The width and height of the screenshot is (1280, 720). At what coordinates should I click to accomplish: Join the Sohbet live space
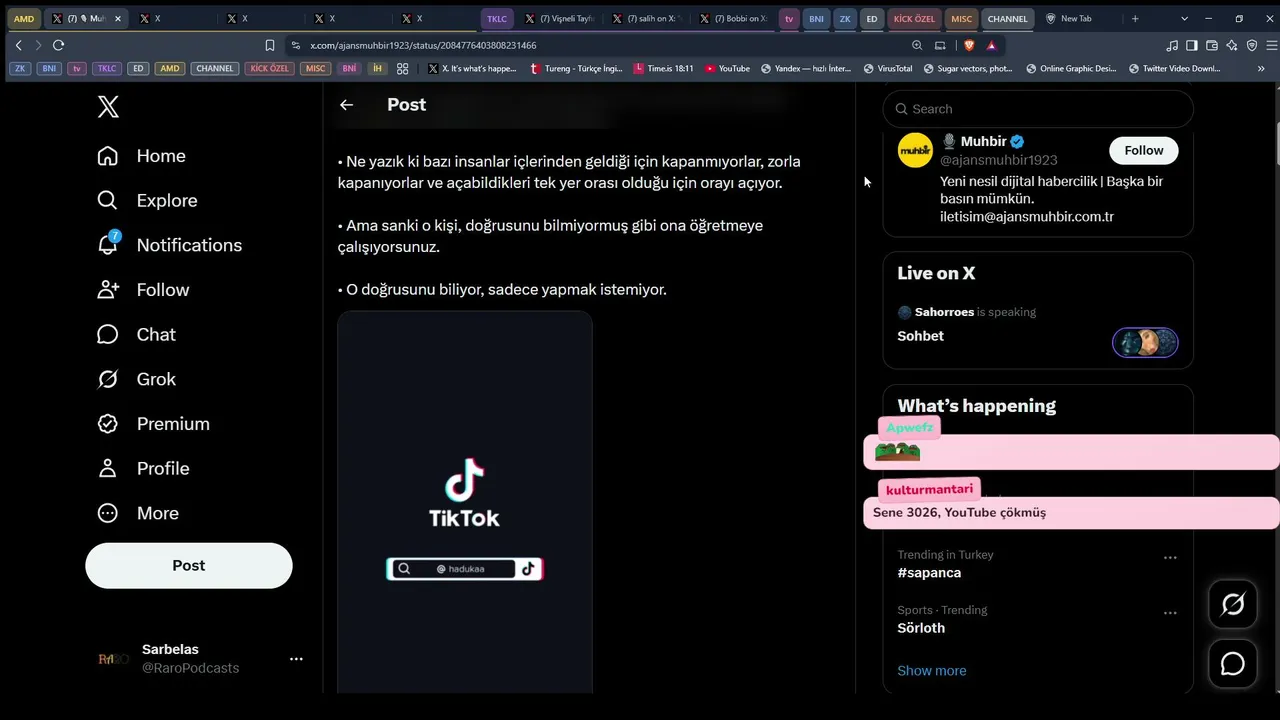point(921,336)
